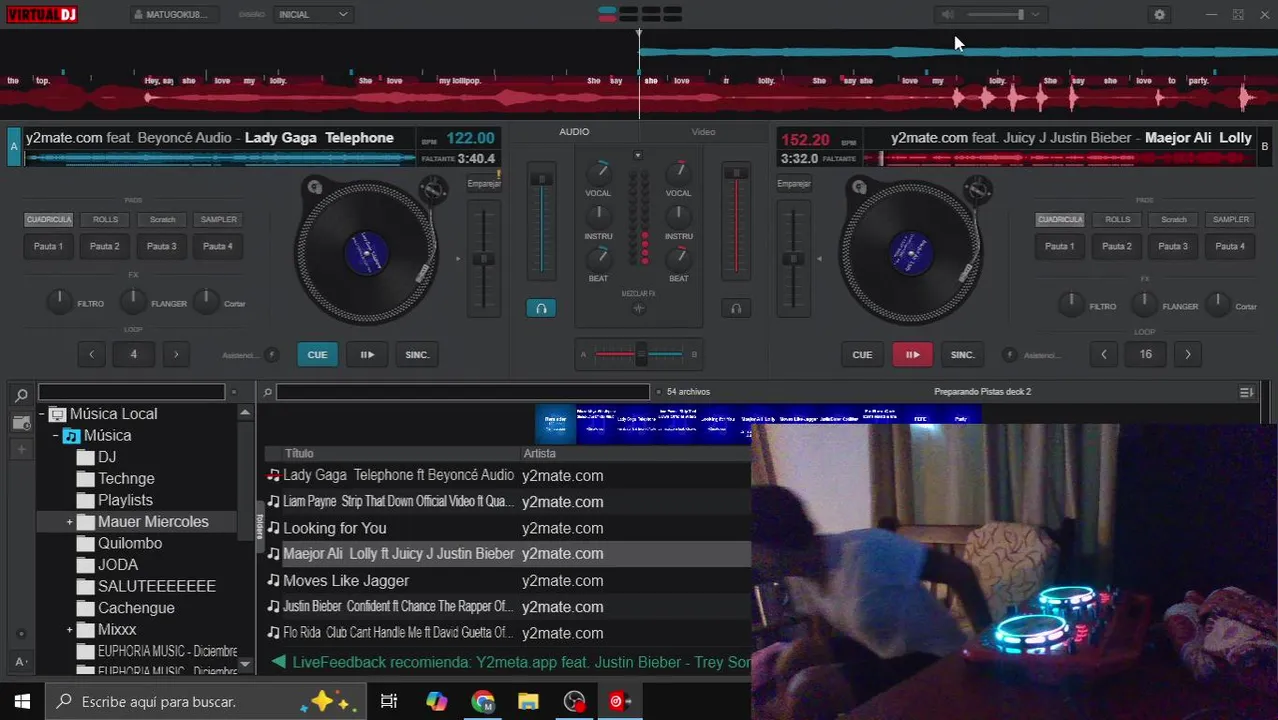The image size is (1278, 720).
Task: Decrease deck A loop size arrow
Action: tap(91, 354)
